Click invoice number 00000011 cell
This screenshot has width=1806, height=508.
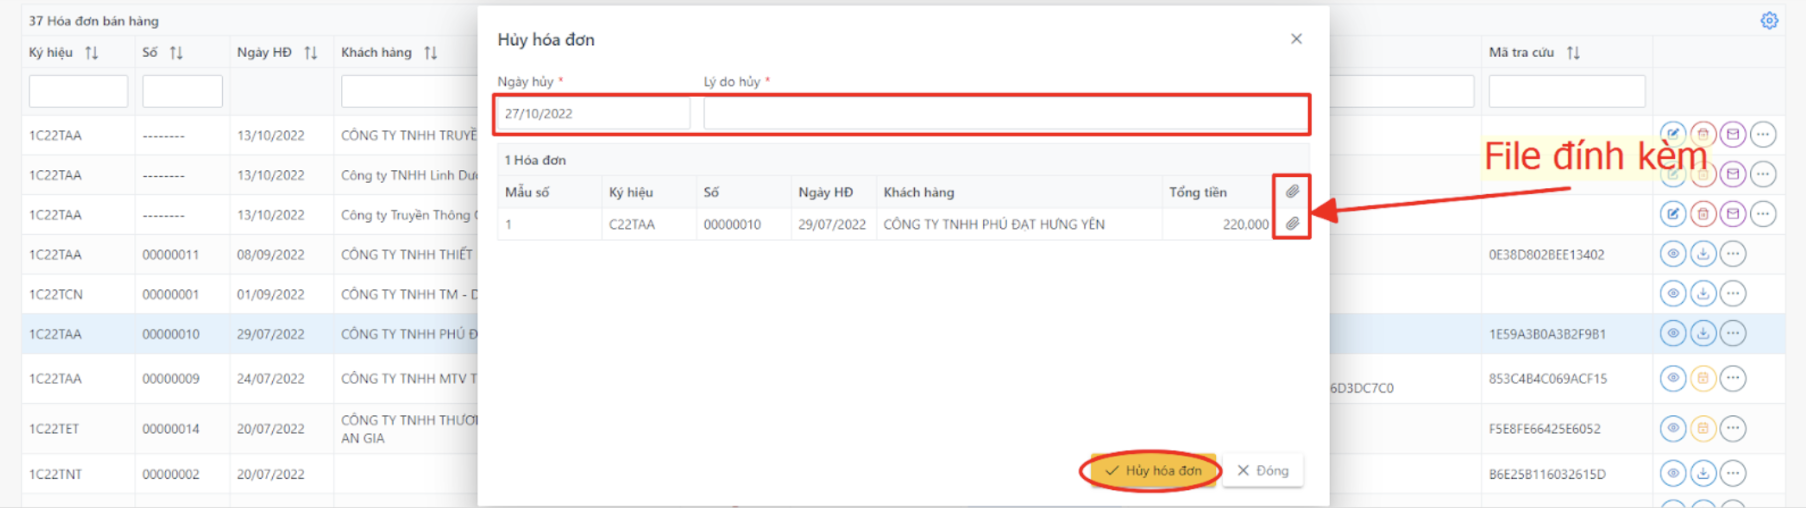(171, 254)
